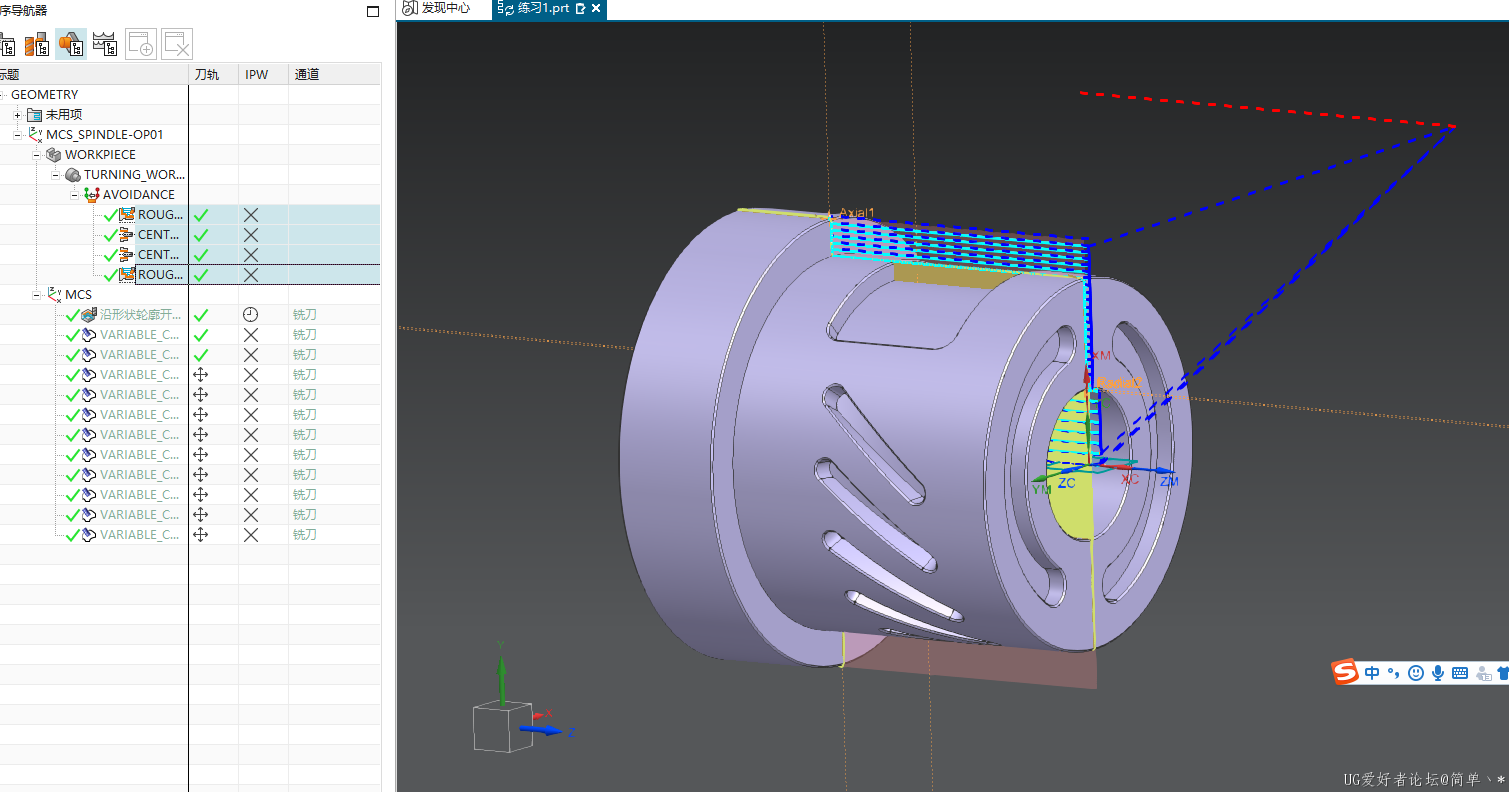Viewport: 1509px width, 792px height.
Task: Collapse the WORKPIECE node
Action: pyautogui.click(x=36, y=155)
